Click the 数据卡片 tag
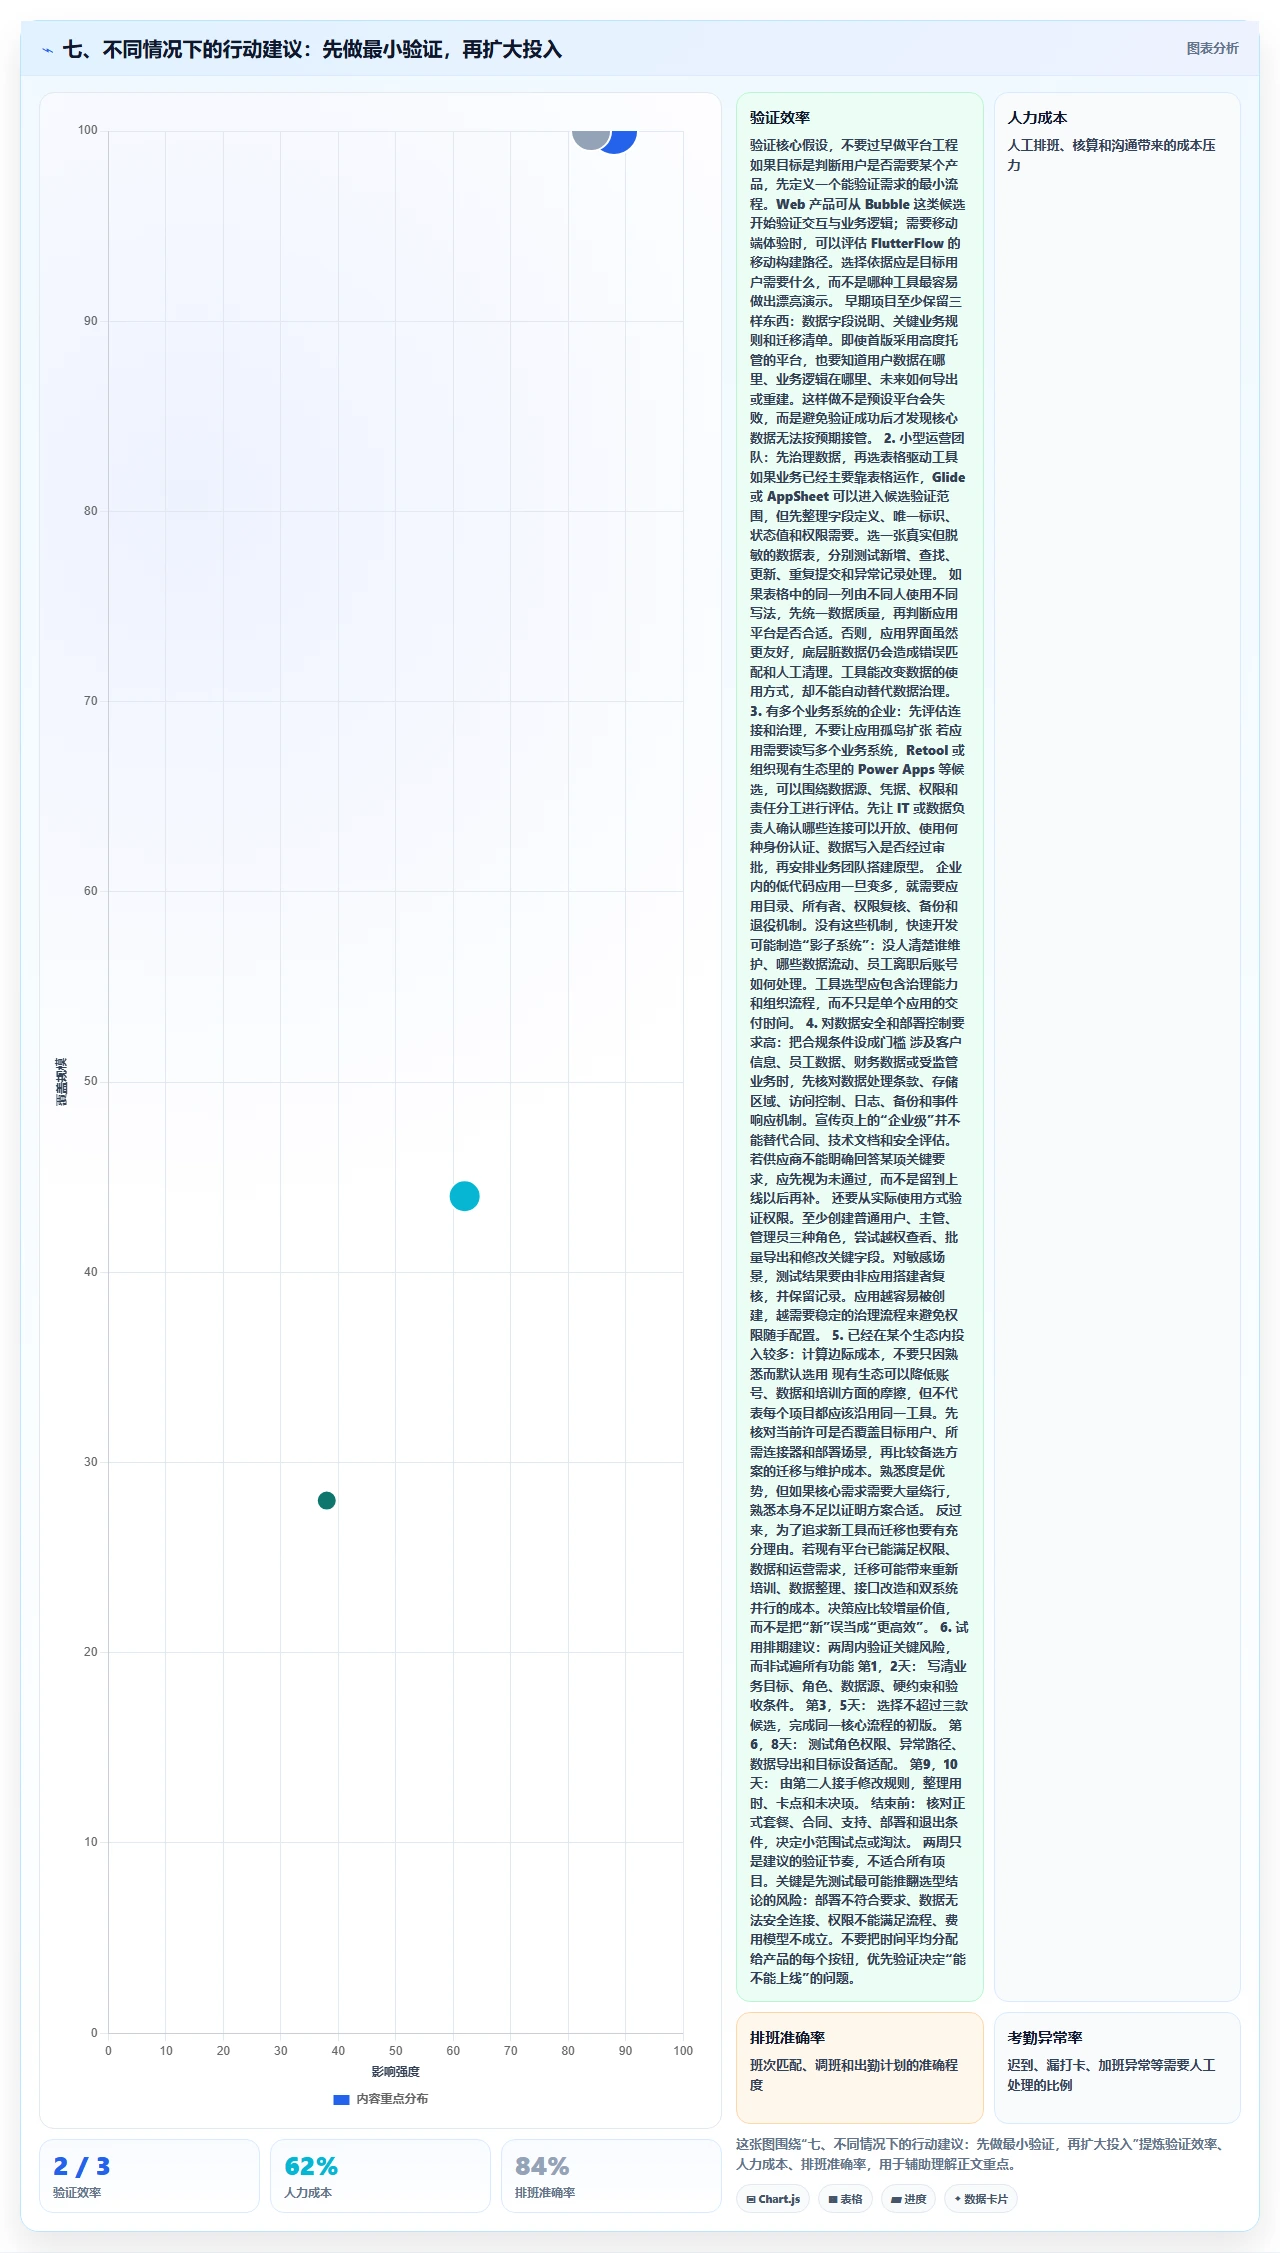Viewport: 1280px width, 2253px height. [x=980, y=2199]
